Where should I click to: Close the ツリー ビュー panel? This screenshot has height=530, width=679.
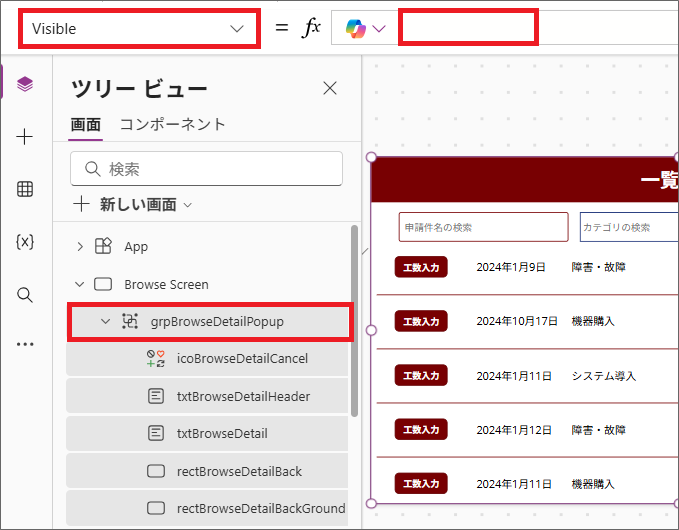tap(330, 89)
